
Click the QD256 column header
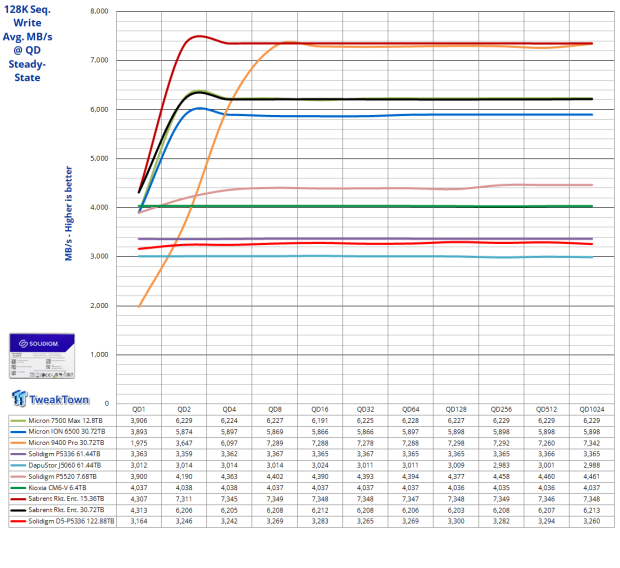click(x=501, y=409)
